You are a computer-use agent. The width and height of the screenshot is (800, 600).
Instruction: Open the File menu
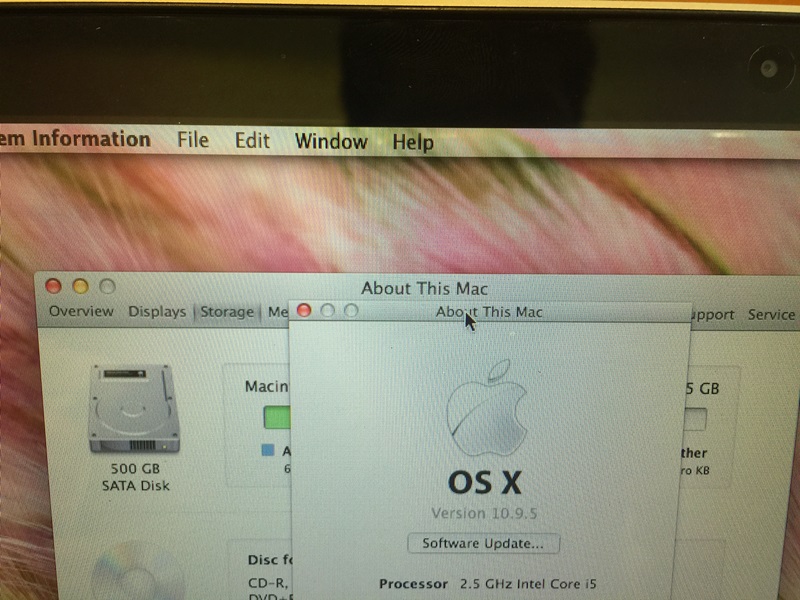coord(193,139)
